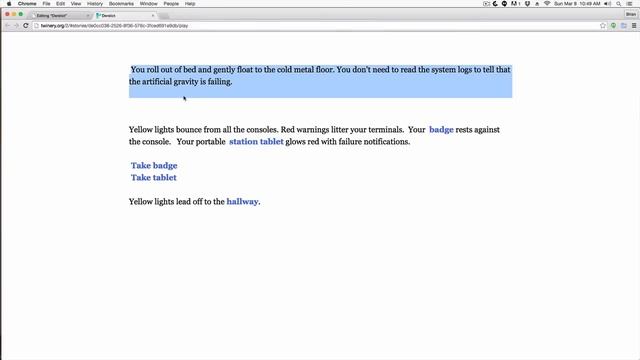
Task: Open the Chrome hamburger menu
Action: (634, 26)
